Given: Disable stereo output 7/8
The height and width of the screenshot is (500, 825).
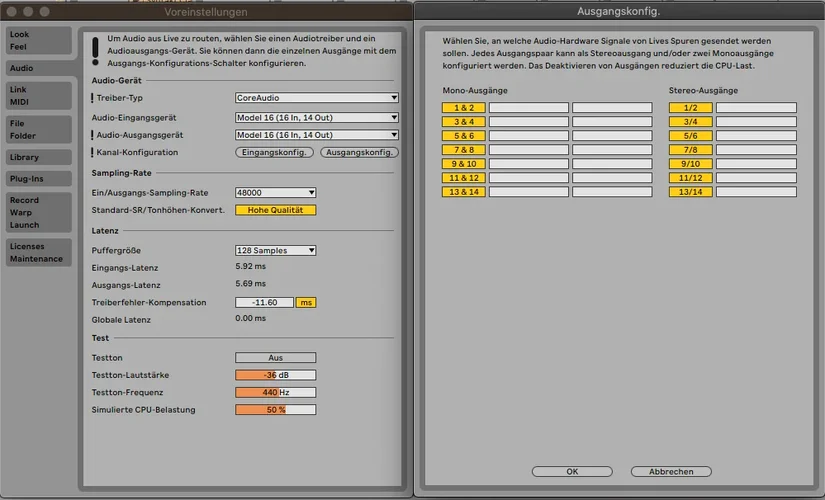Looking at the screenshot, I should tap(690, 150).
